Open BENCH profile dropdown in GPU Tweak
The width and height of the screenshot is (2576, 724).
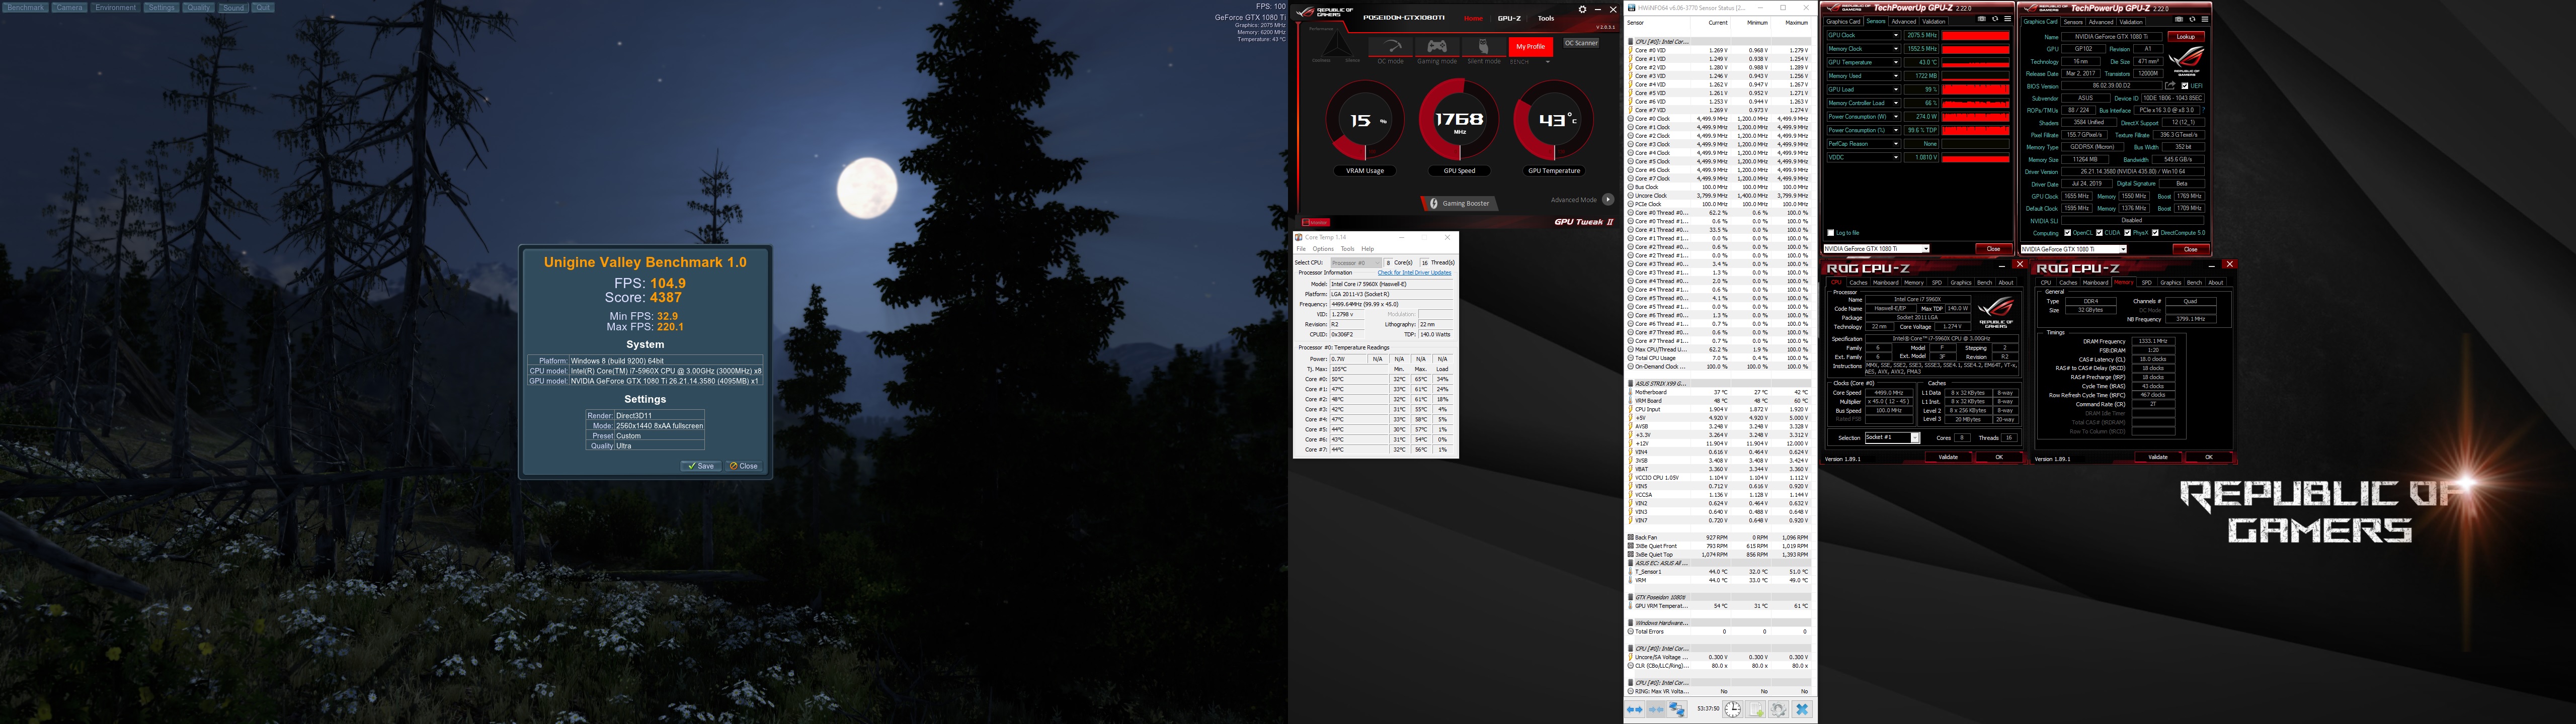click(x=1548, y=62)
